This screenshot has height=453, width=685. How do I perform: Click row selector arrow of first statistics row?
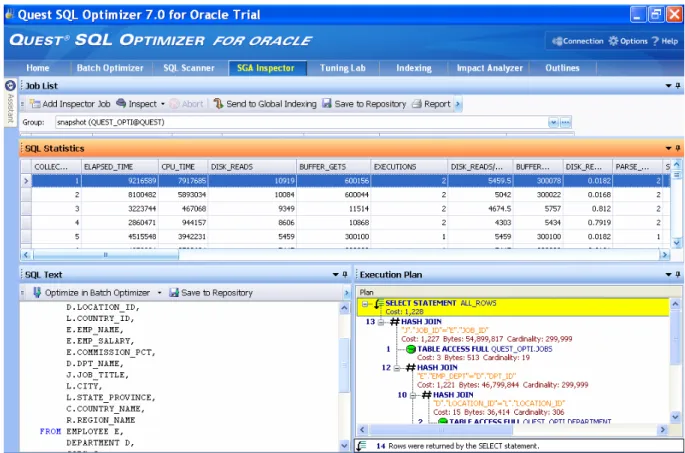pos(26,181)
